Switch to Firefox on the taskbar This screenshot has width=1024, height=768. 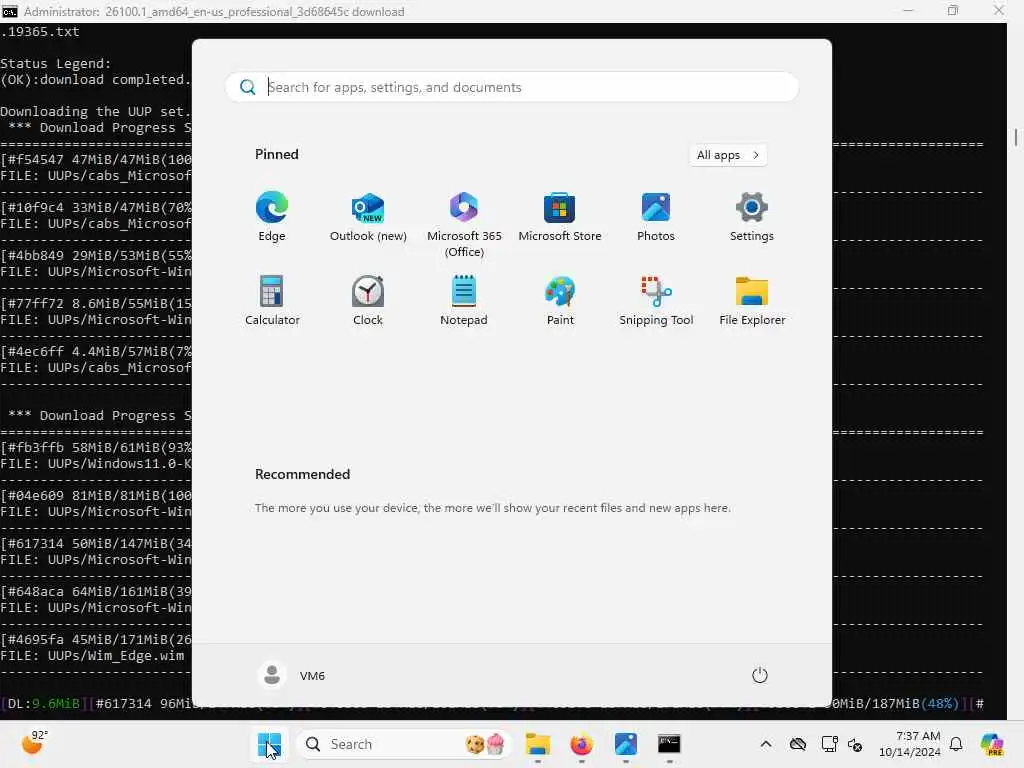(581, 744)
